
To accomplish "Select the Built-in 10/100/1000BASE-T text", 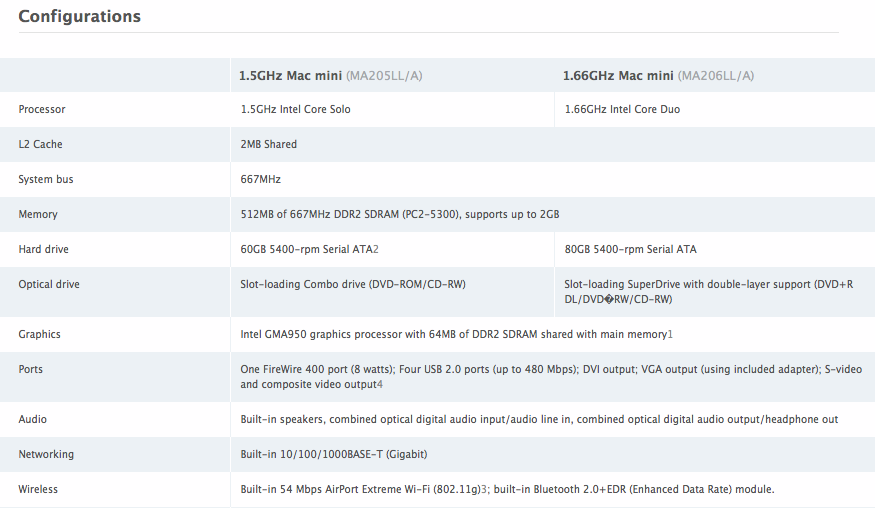I will point(334,454).
